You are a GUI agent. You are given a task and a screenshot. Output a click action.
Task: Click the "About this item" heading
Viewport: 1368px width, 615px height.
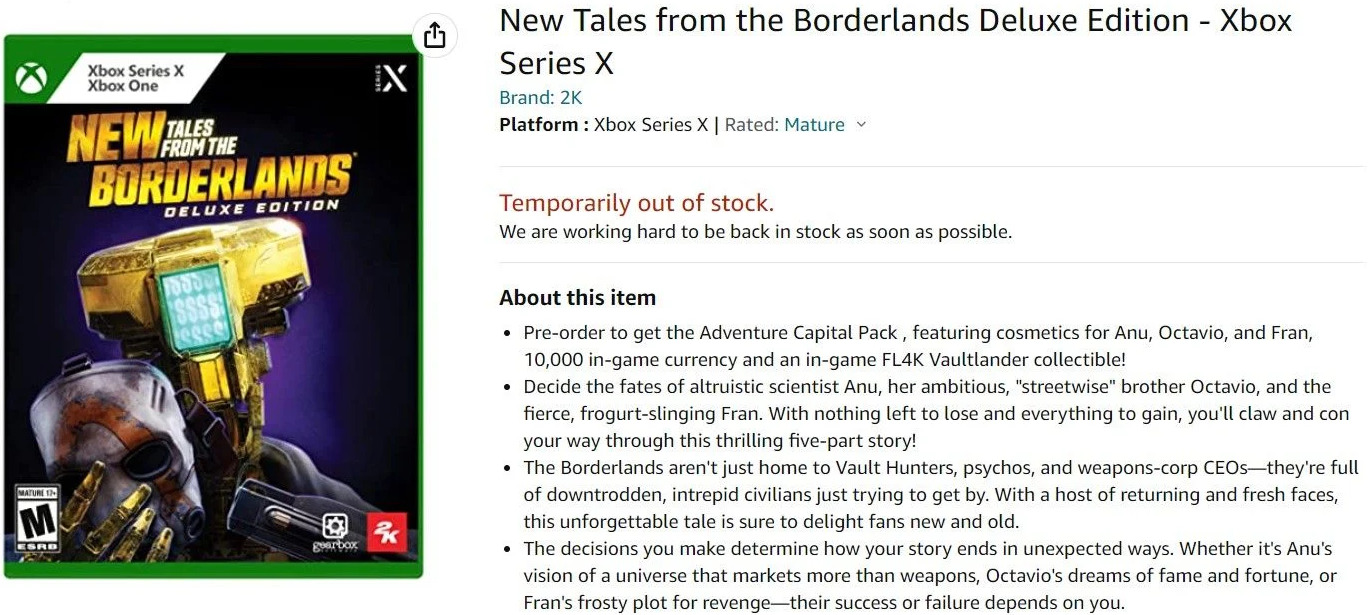(577, 298)
